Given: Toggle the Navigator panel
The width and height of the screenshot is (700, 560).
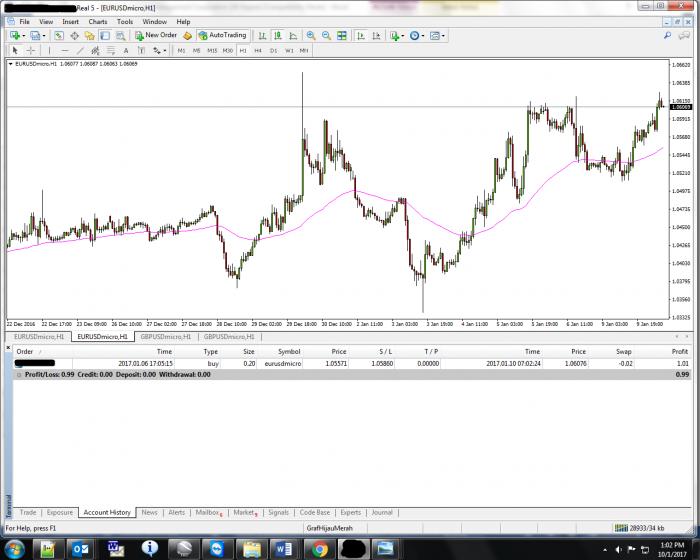Looking at the screenshot, I should point(90,36).
